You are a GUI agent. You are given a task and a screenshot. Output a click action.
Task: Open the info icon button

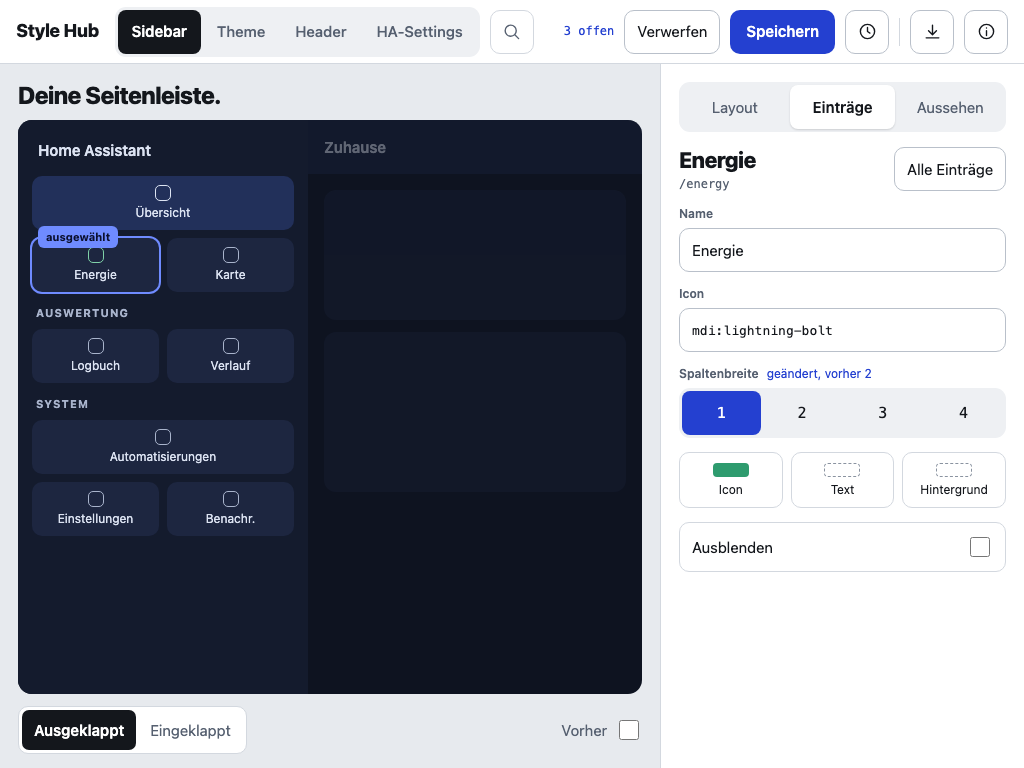pos(985,31)
